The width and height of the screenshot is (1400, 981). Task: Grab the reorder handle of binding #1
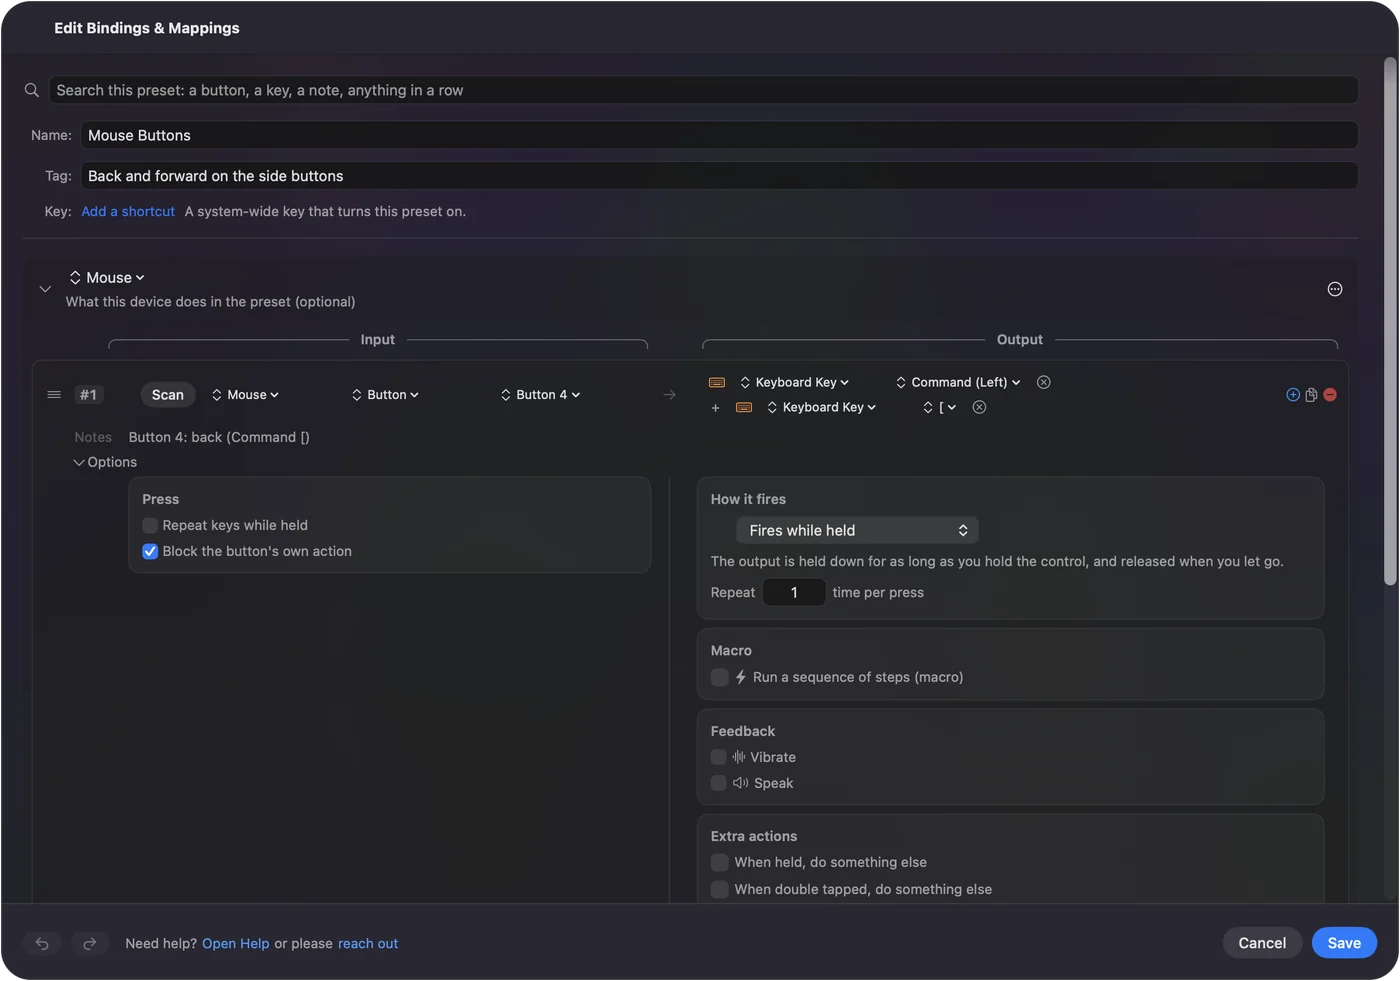tap(54, 395)
